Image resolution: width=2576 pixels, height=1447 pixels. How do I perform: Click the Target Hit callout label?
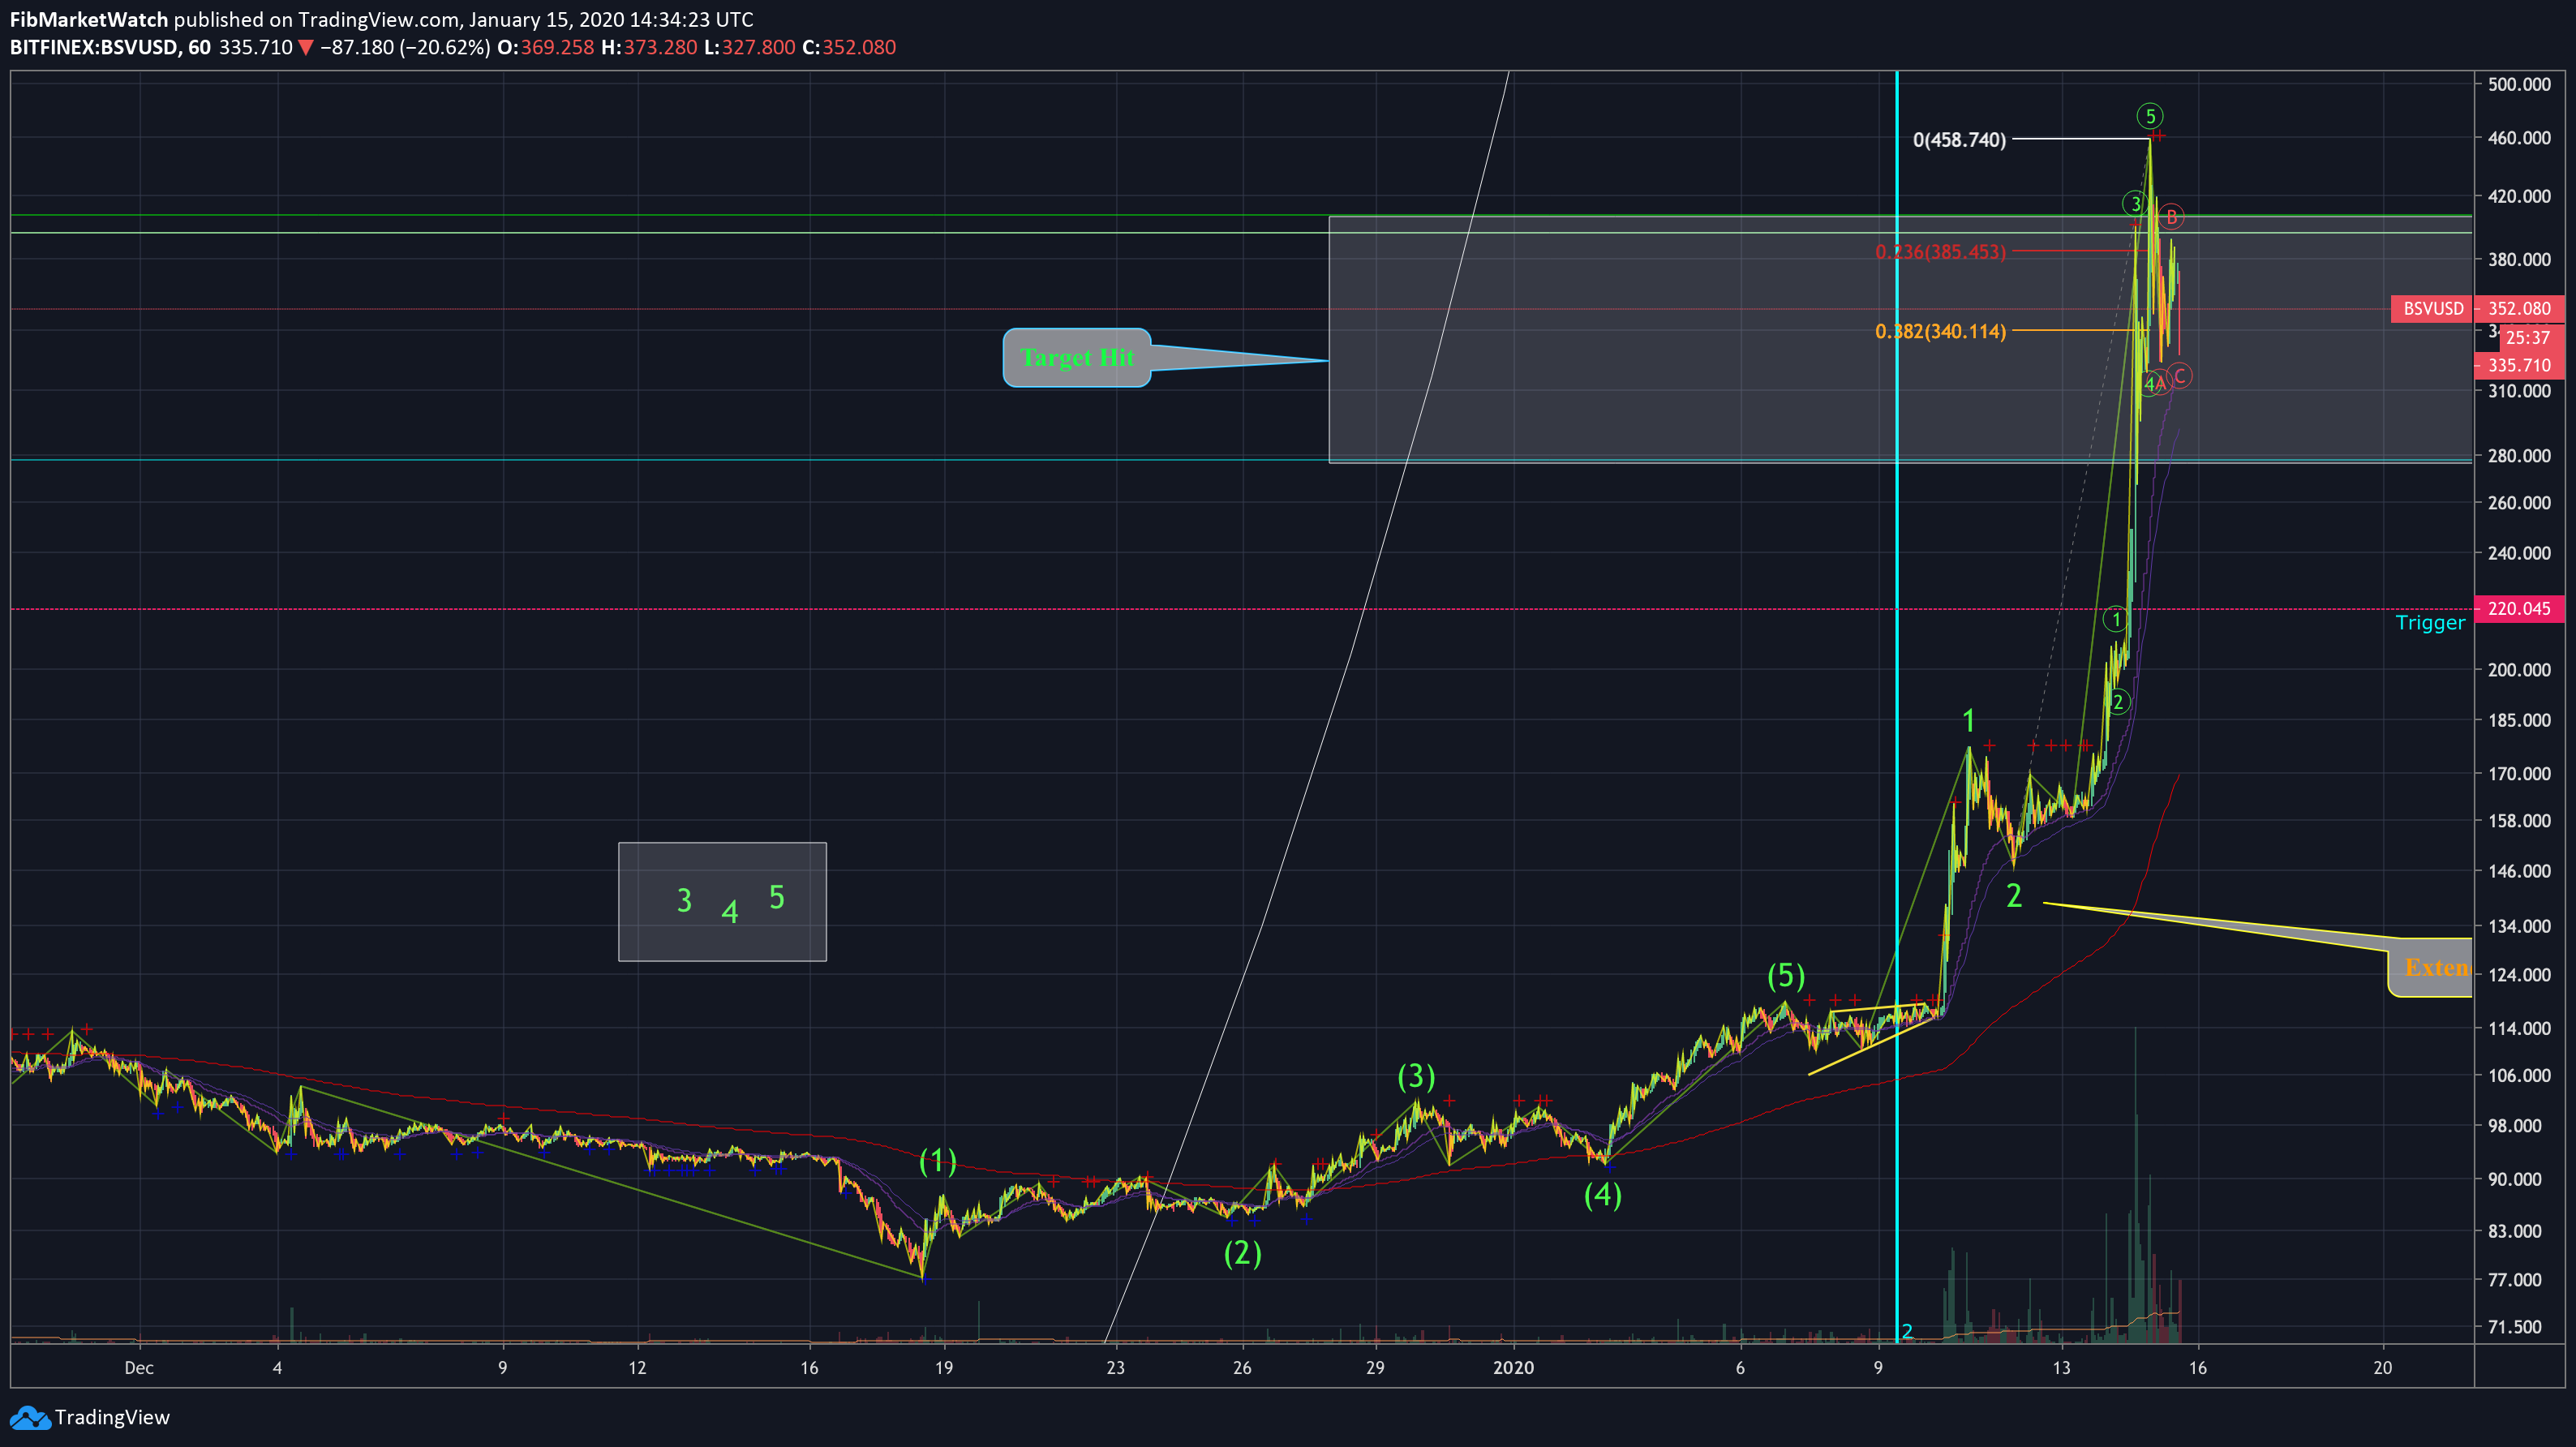(1077, 357)
